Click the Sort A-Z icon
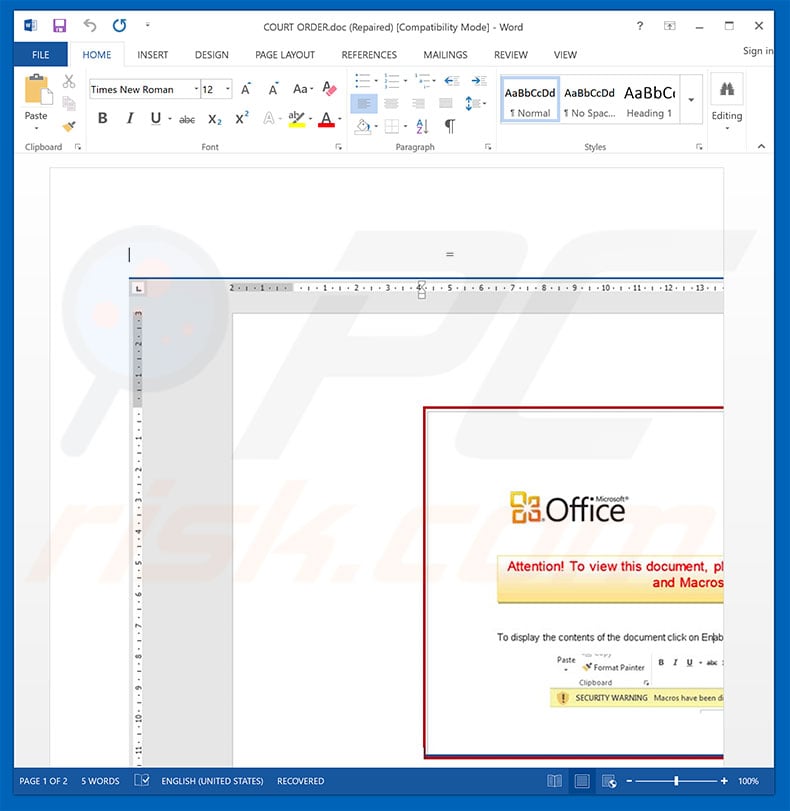The width and height of the screenshot is (790, 811). (x=422, y=126)
